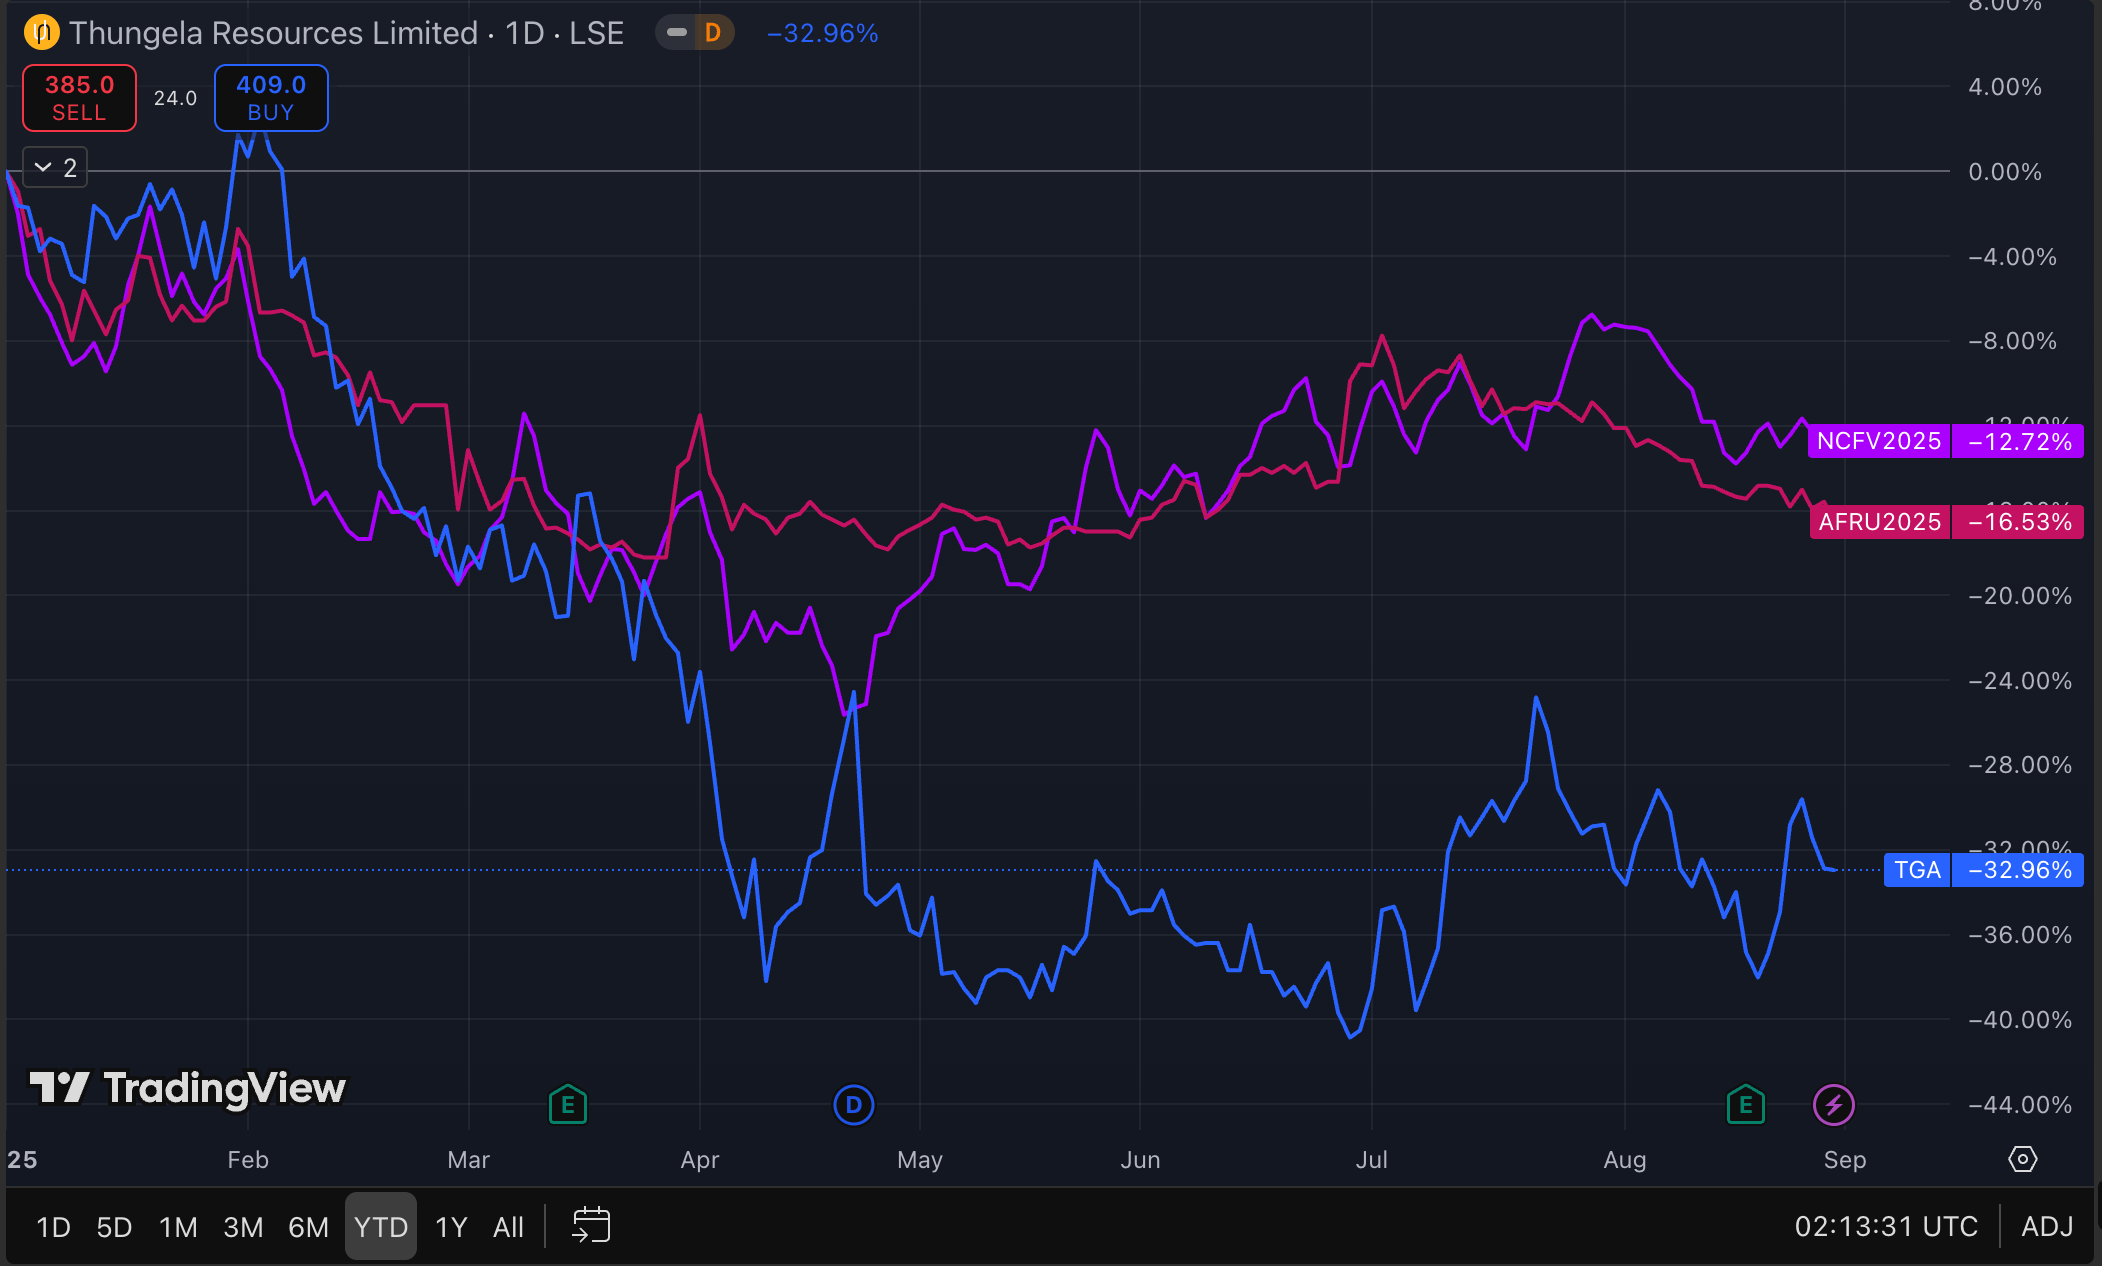2102x1266 pixels.
Task: Select the YTD time range
Action: point(380,1227)
